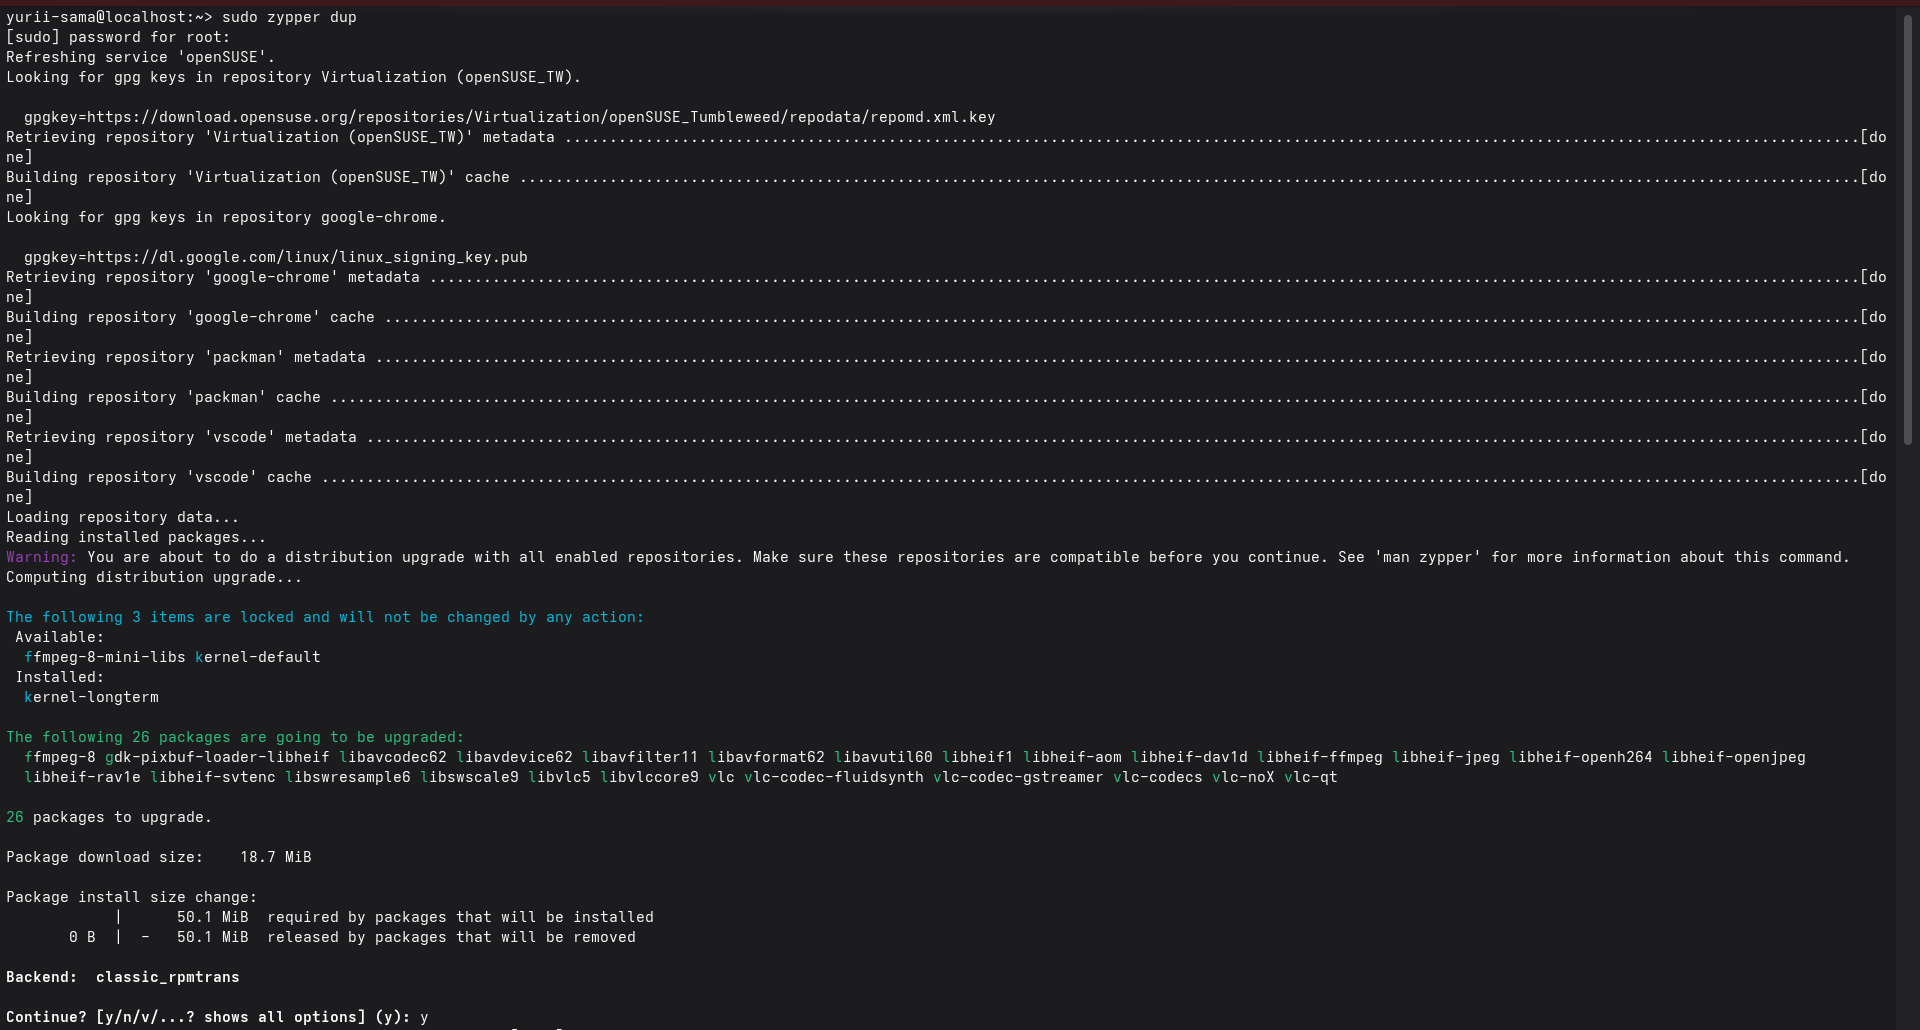The height and width of the screenshot is (1030, 1920).
Task: Click the 'libswresample6' package name
Action: 348,777
